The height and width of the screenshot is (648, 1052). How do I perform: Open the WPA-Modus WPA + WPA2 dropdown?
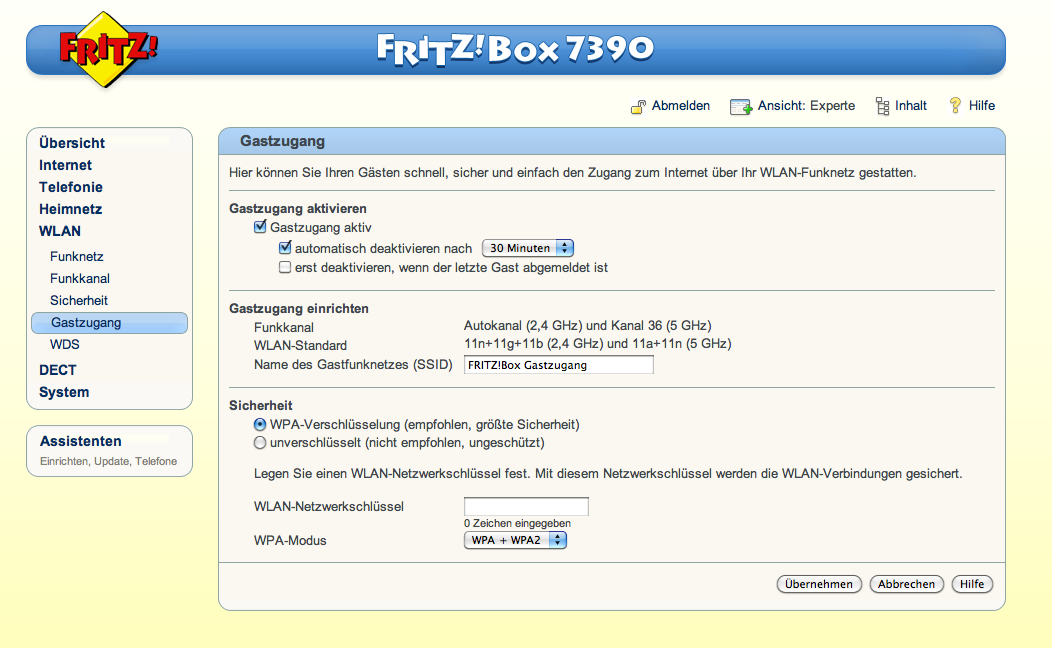click(515, 540)
